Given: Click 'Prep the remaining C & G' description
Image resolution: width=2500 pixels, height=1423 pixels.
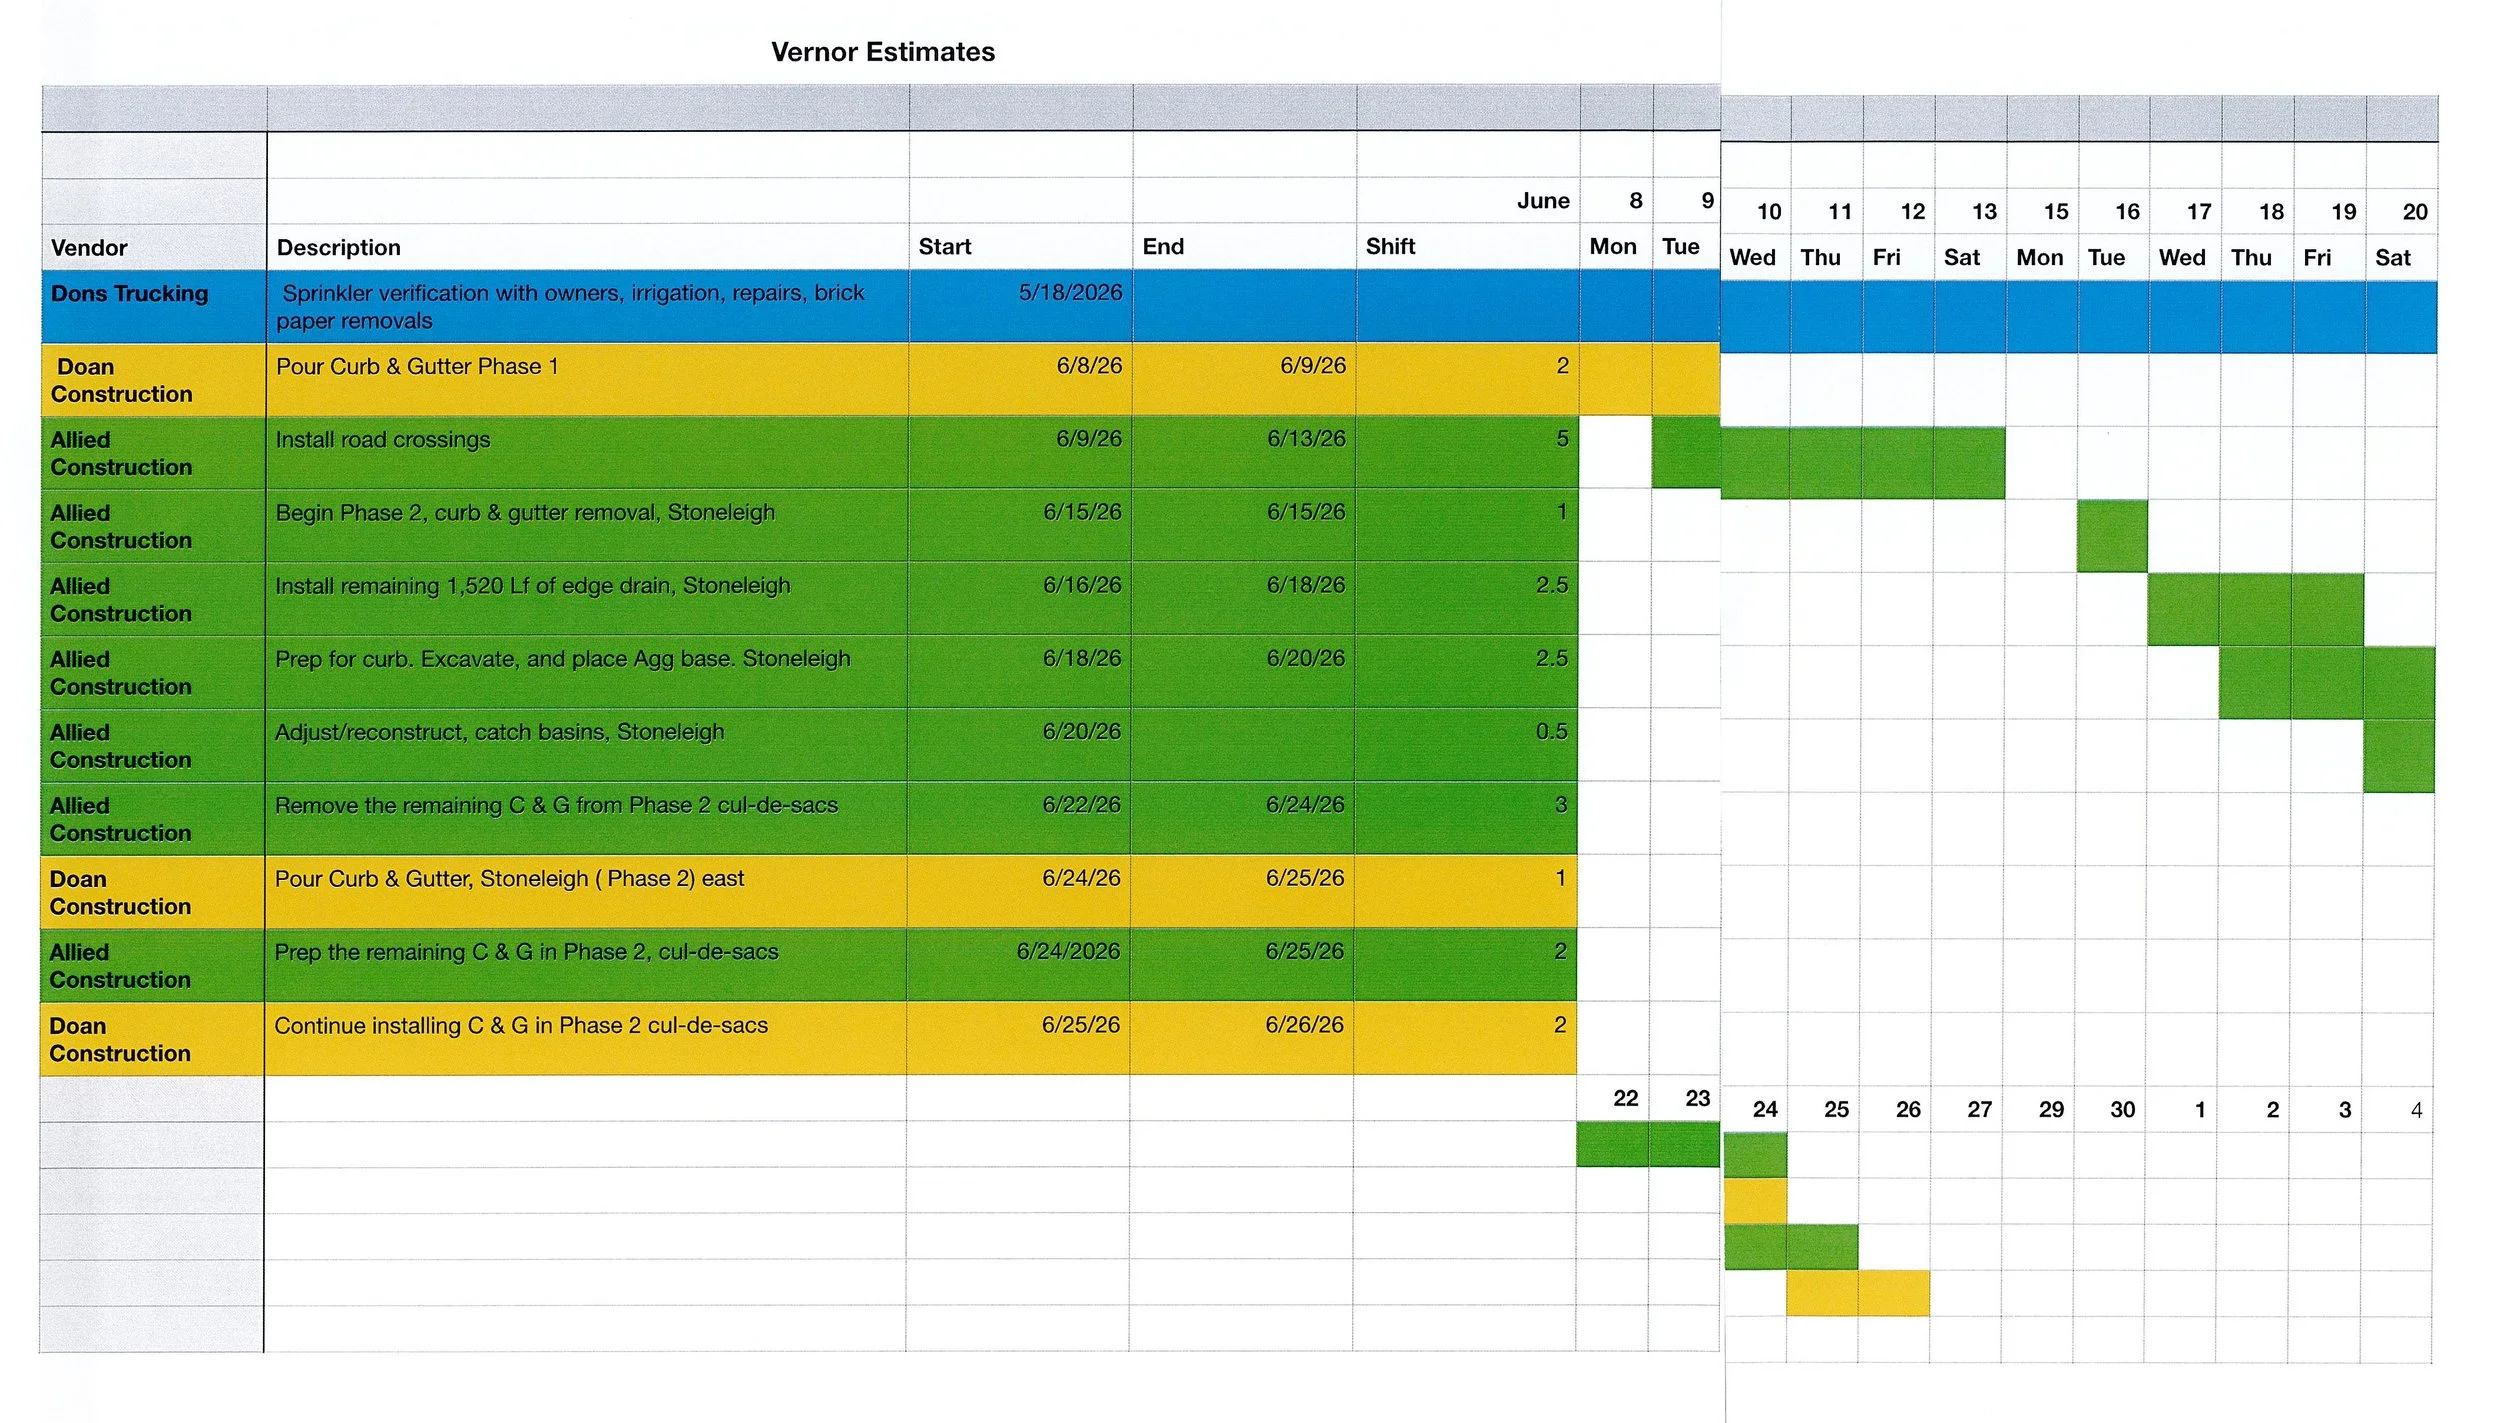Looking at the screenshot, I should click(x=526, y=952).
